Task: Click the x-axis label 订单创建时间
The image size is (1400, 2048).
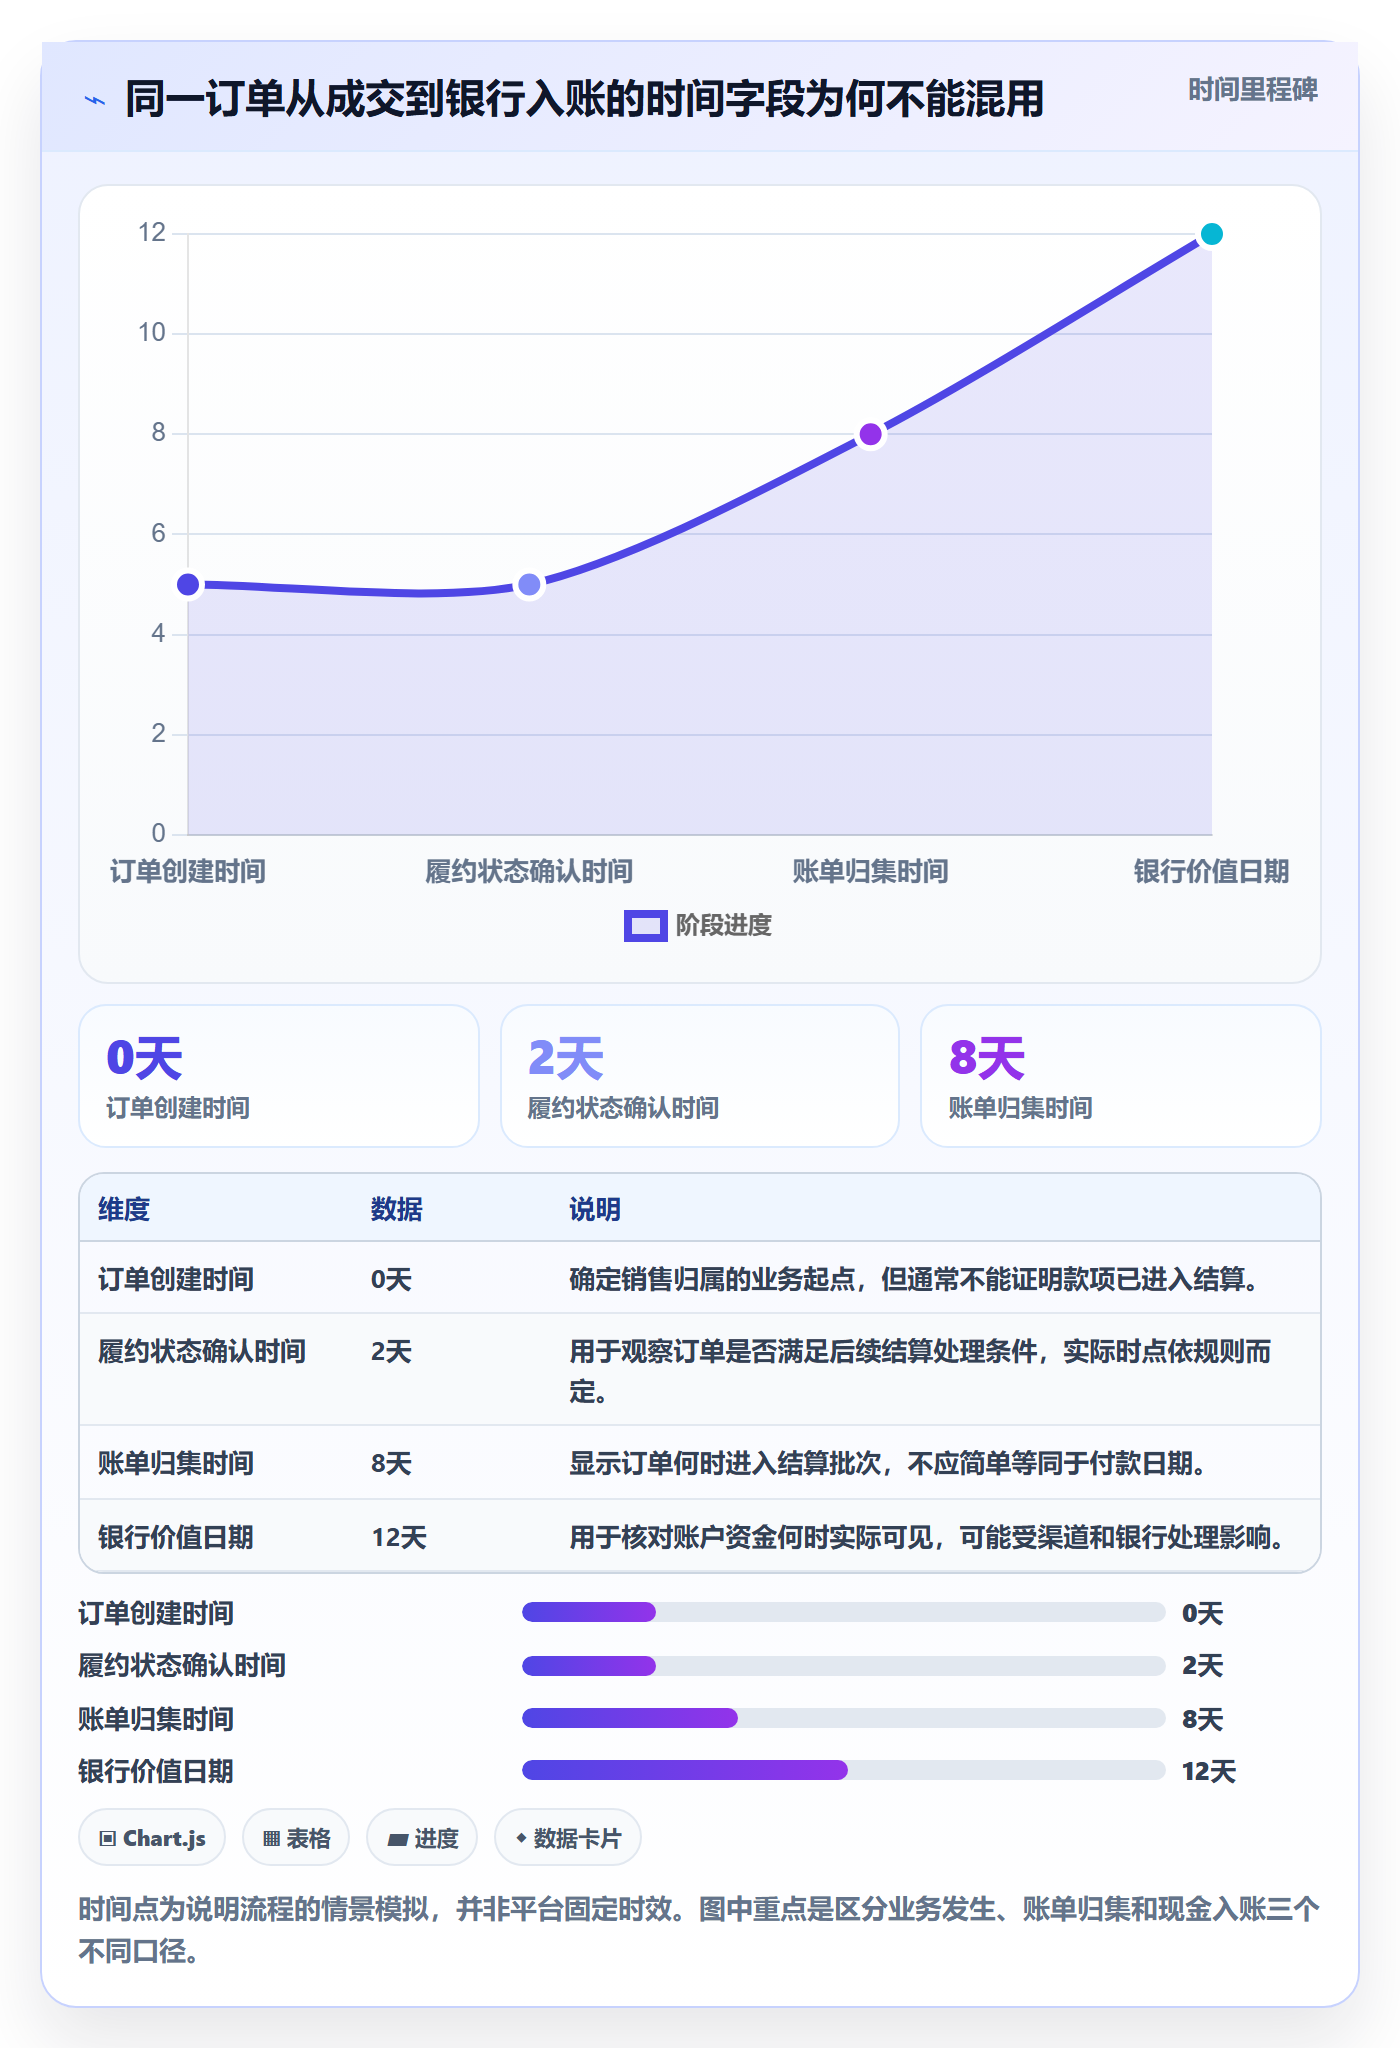Action: coord(188,871)
